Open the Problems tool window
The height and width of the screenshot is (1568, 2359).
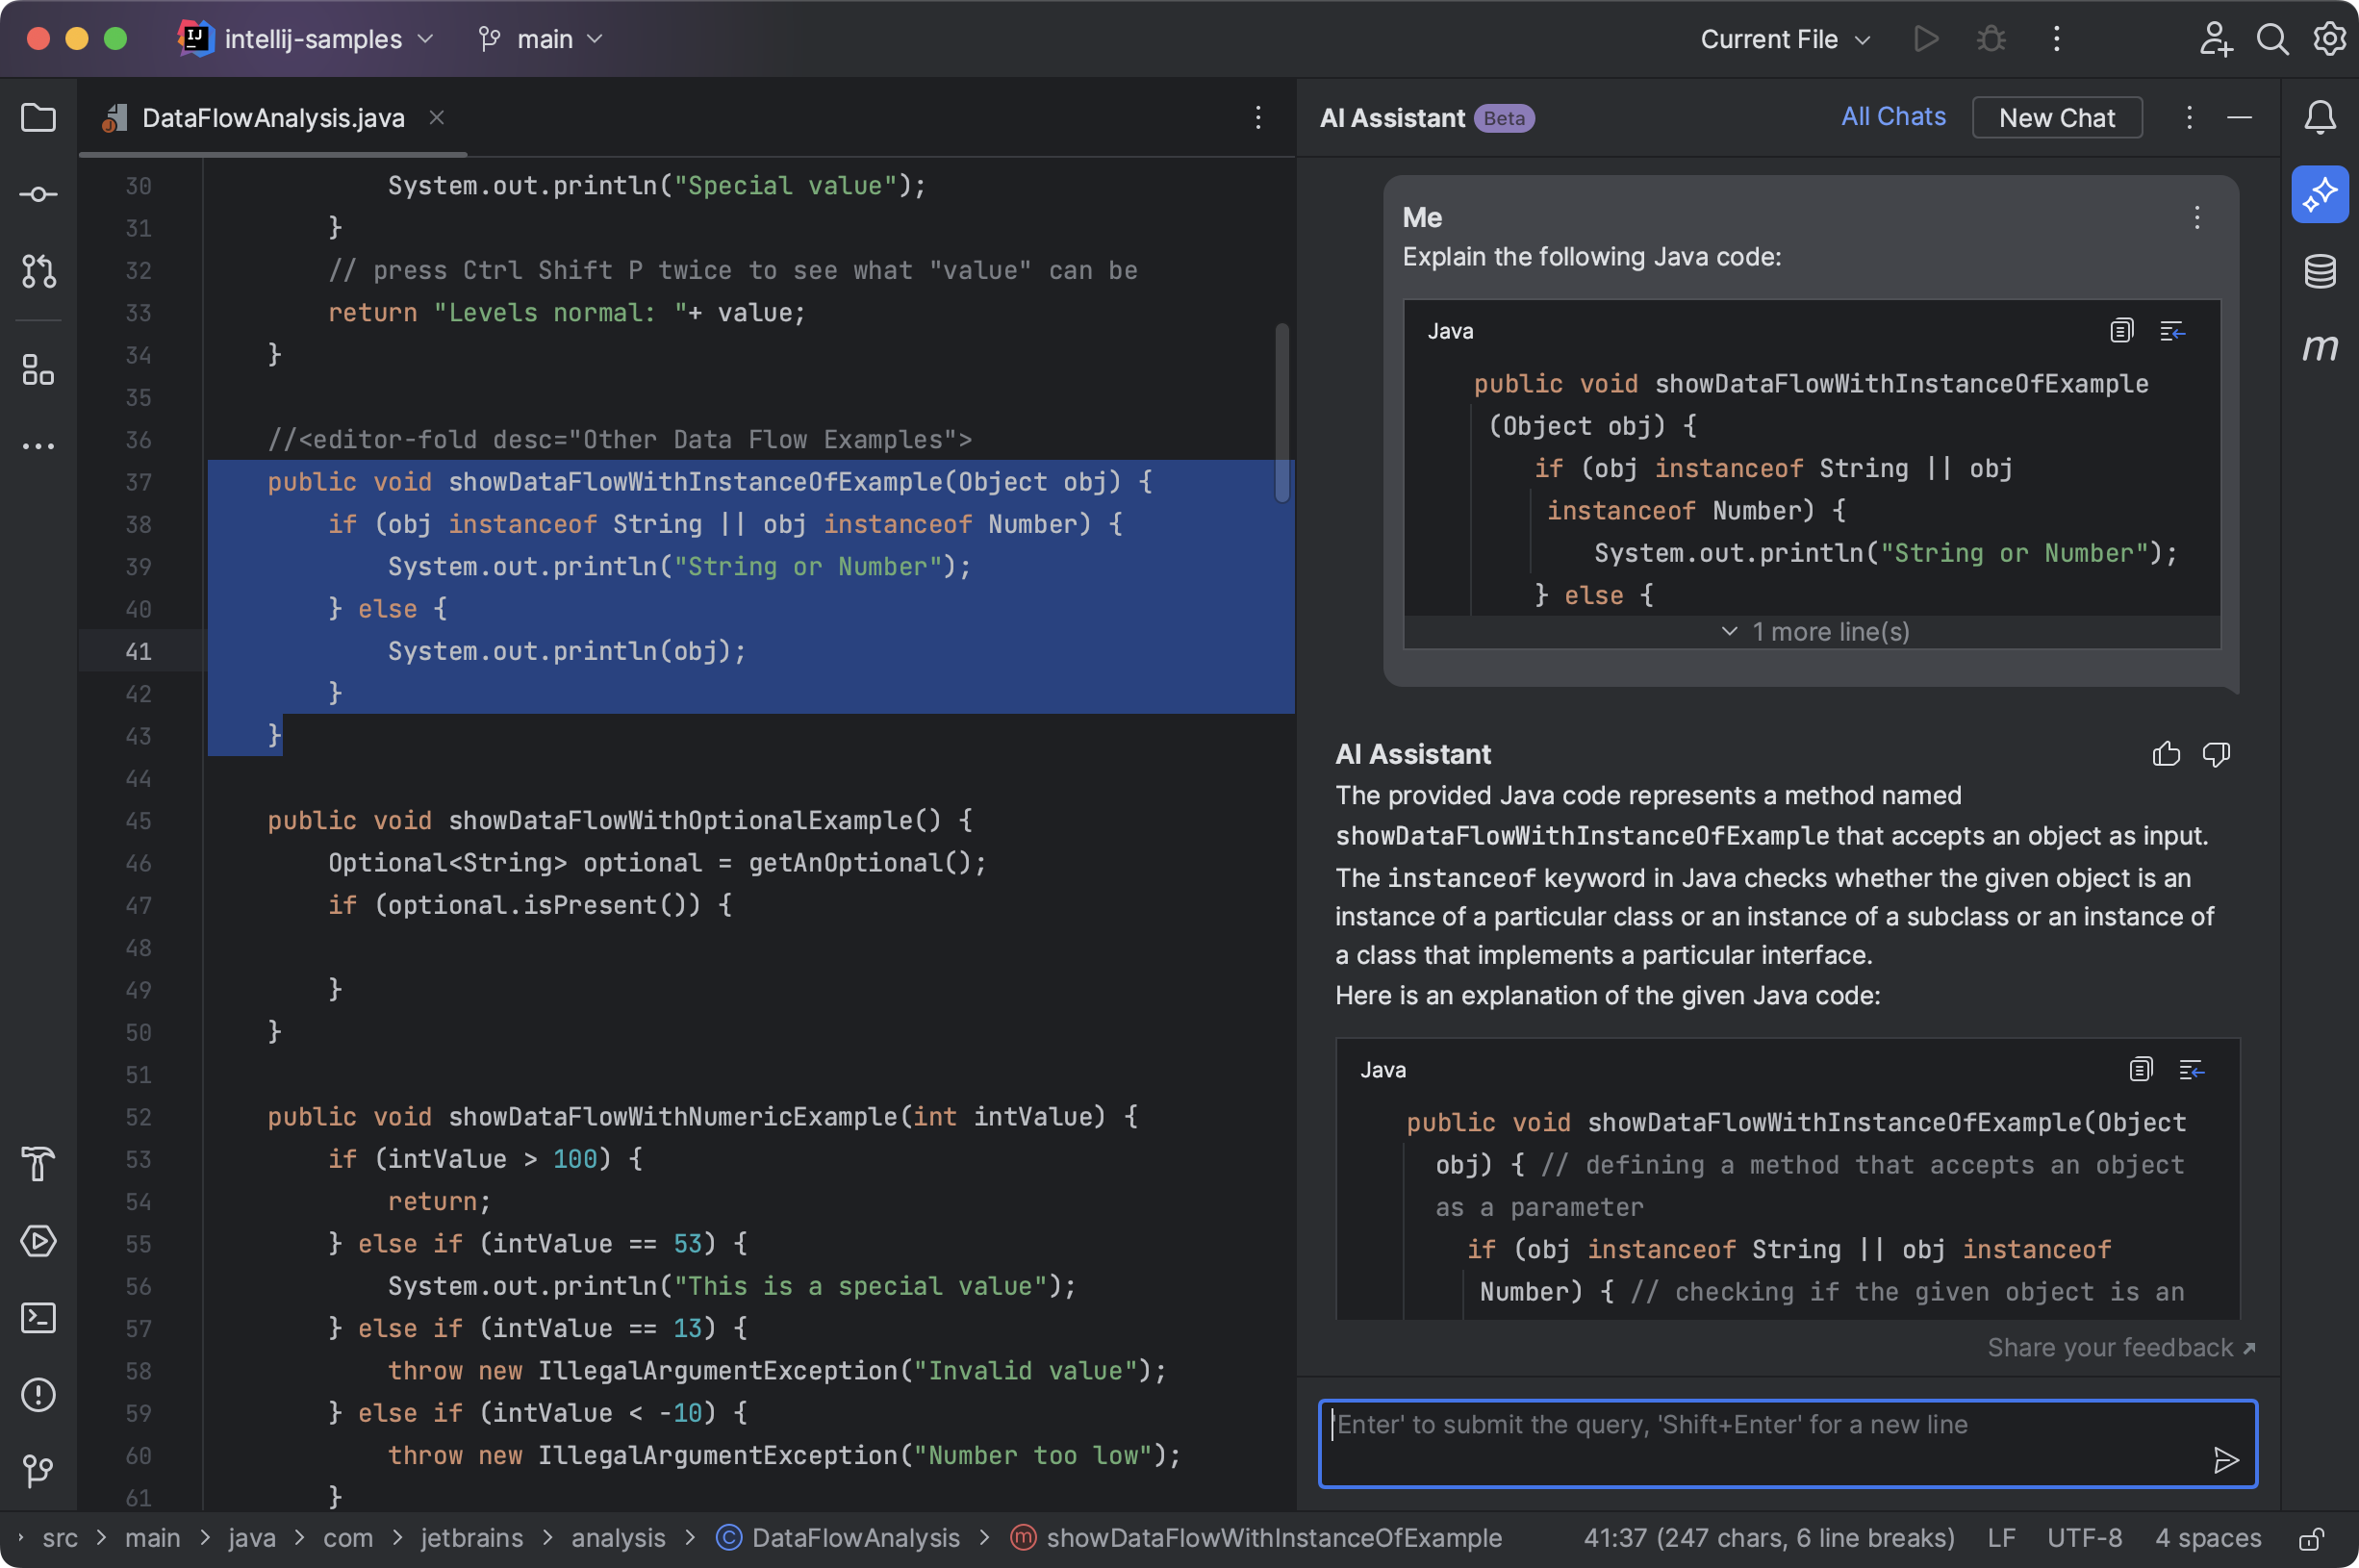(38, 1396)
